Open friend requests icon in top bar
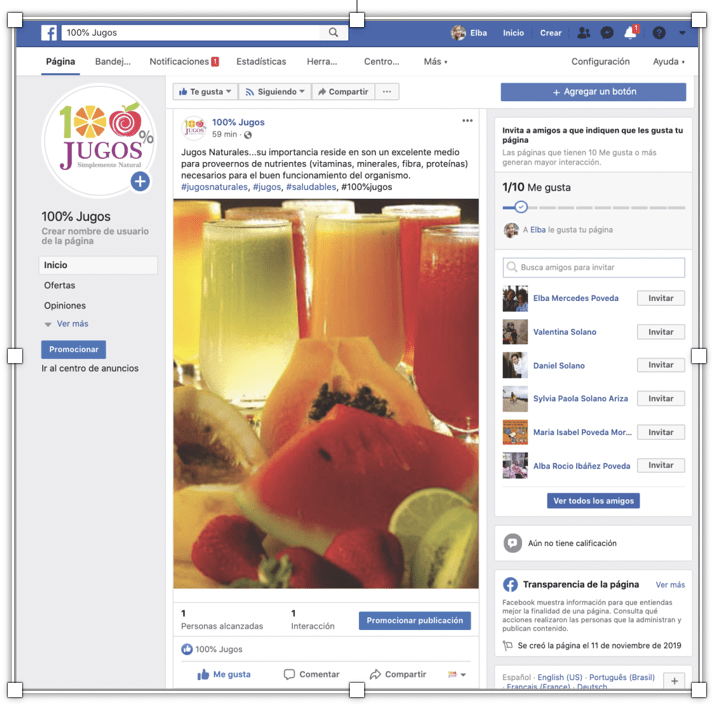Viewport: 718px width, 704px height. [x=584, y=33]
